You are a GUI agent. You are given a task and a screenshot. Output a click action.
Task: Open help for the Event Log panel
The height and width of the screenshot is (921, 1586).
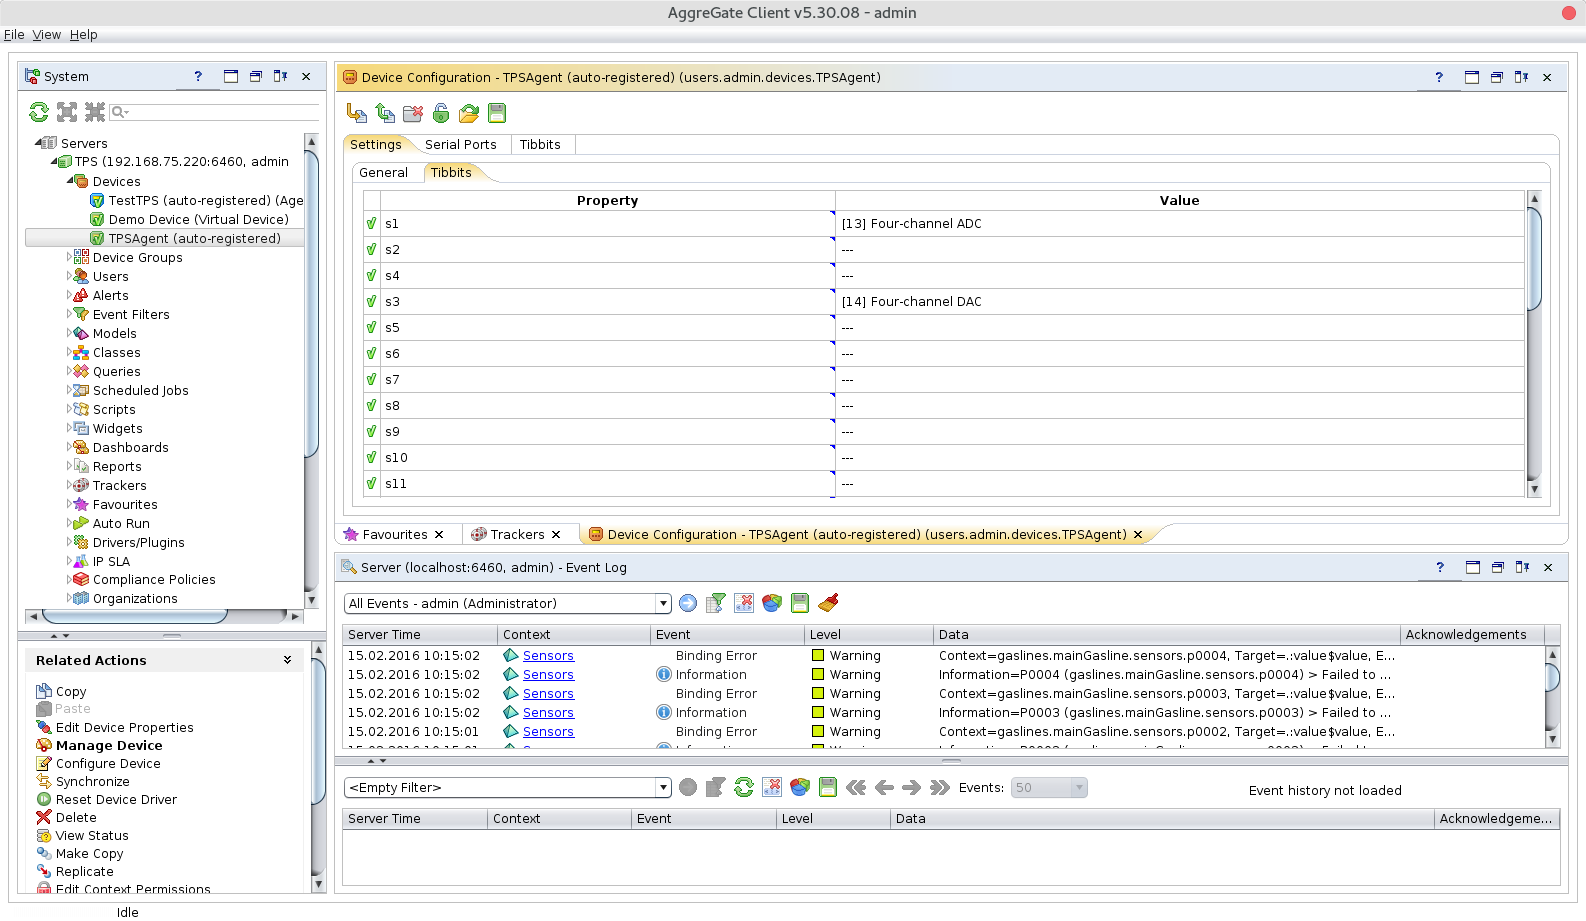1440,567
